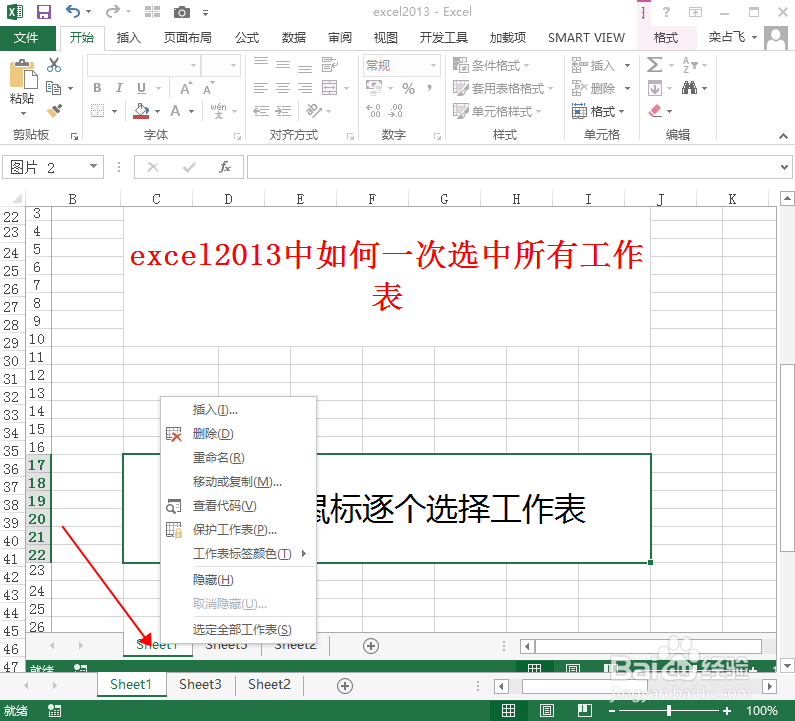Open the 文件 tab

pos(26,38)
